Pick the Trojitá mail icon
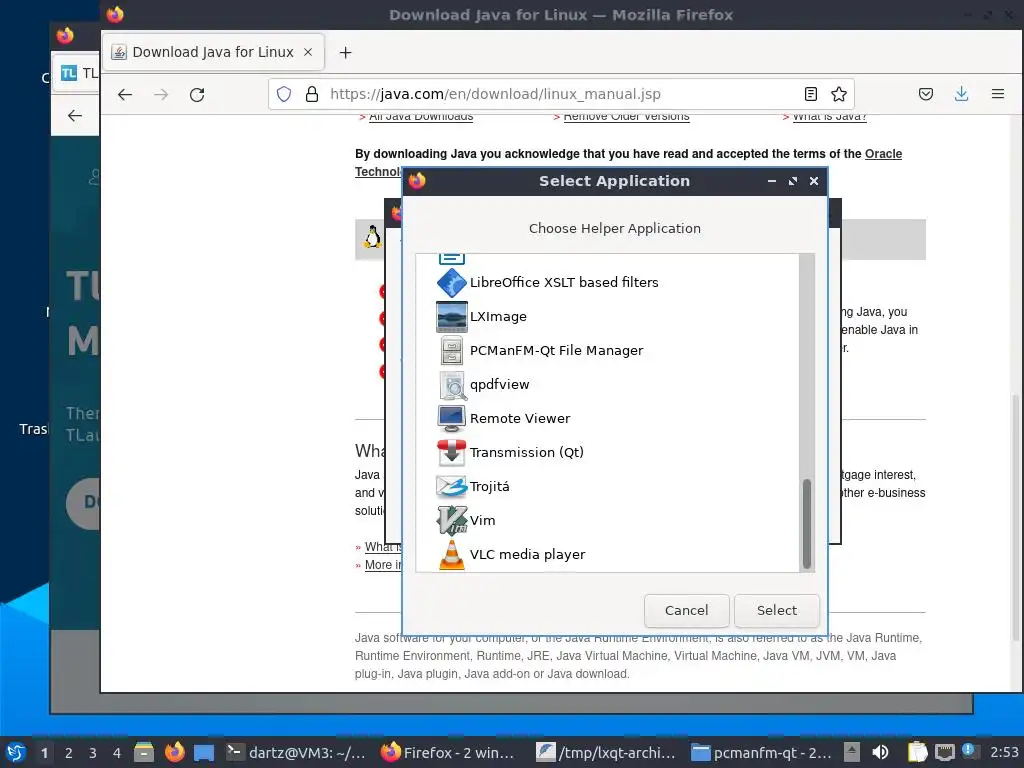The width and height of the screenshot is (1024, 768). tap(451, 487)
